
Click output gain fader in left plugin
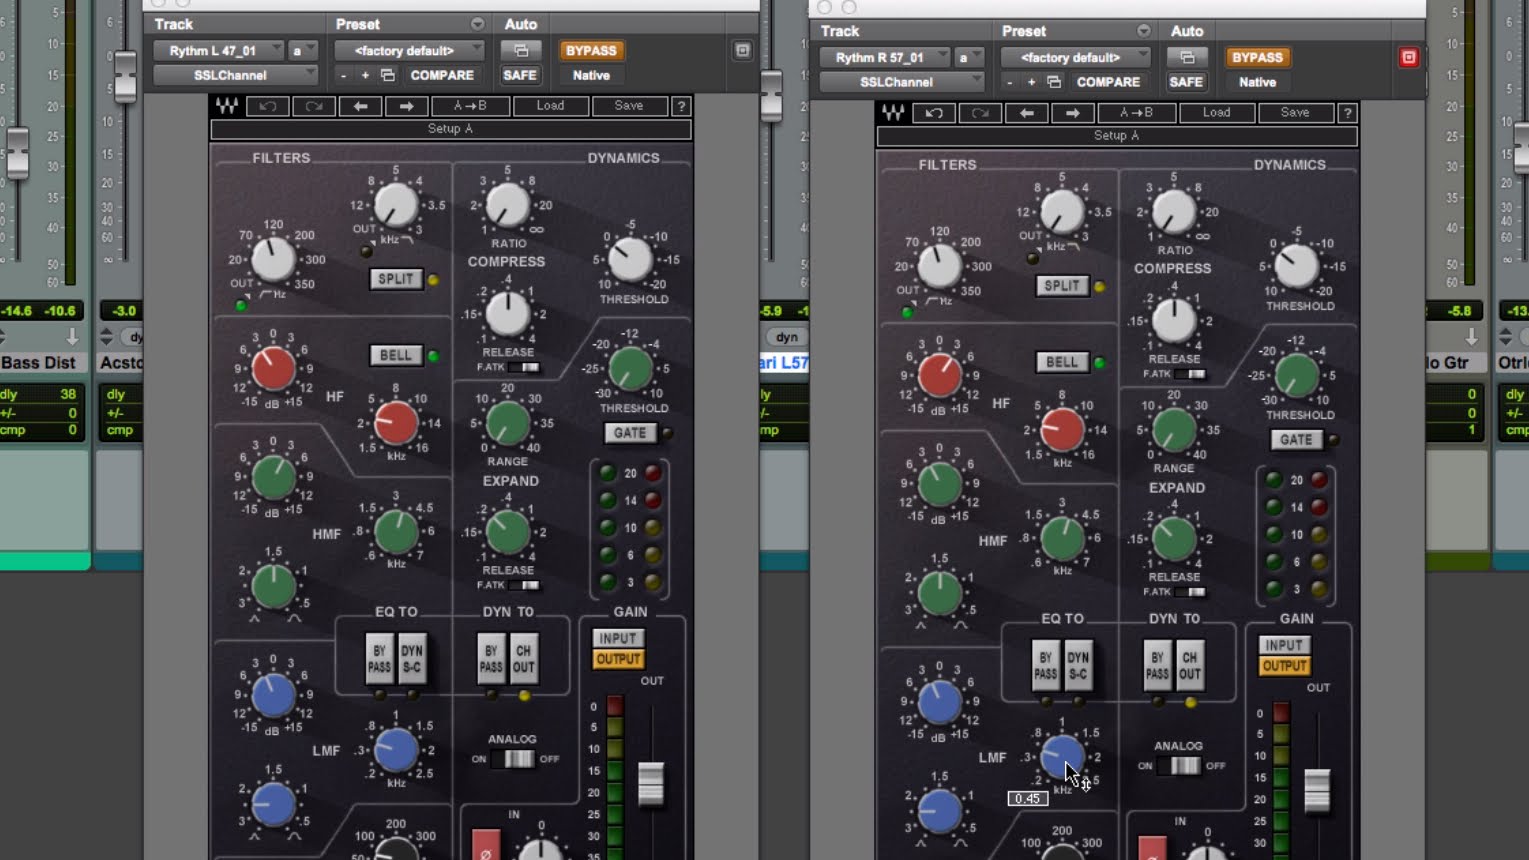(650, 783)
